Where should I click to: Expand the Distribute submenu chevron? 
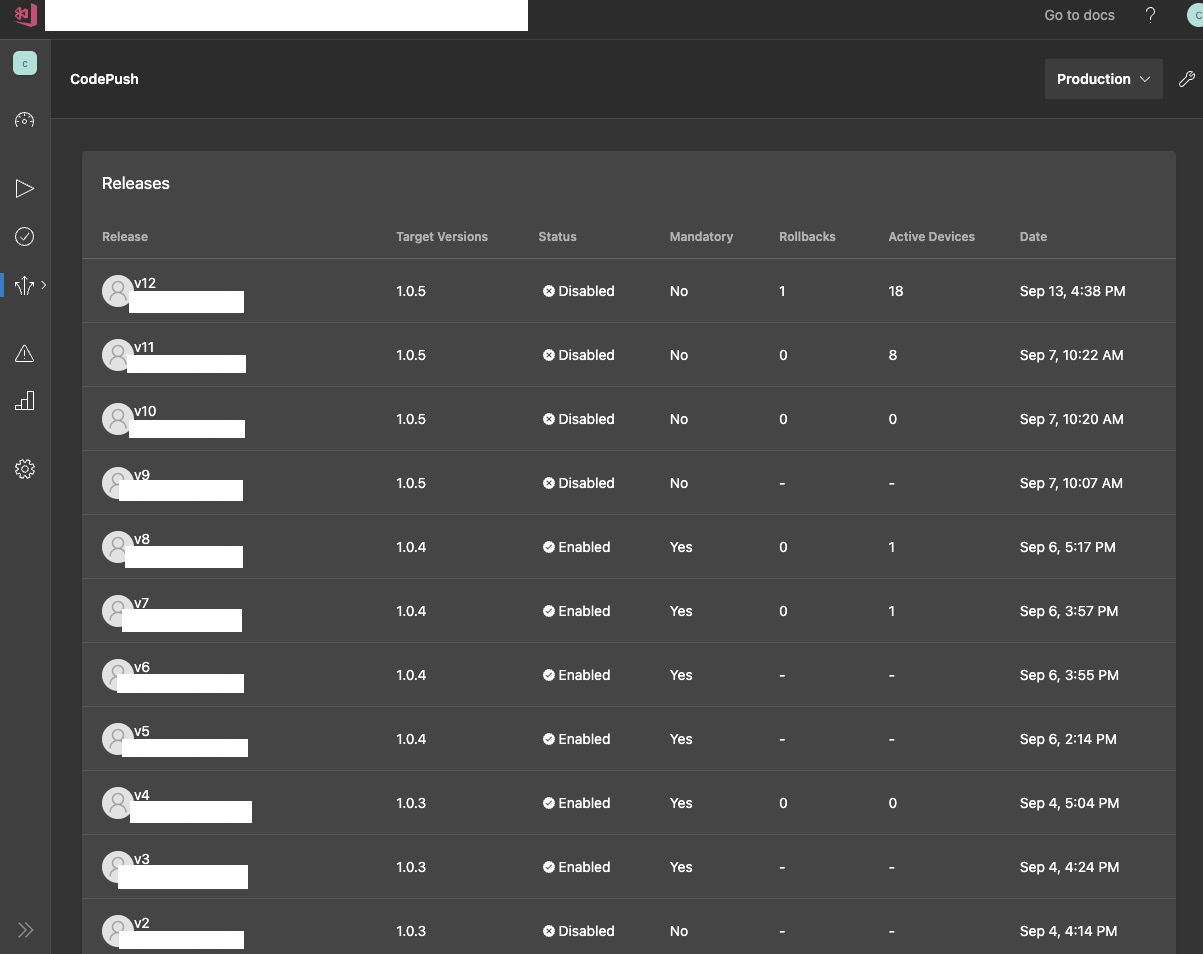[43, 285]
